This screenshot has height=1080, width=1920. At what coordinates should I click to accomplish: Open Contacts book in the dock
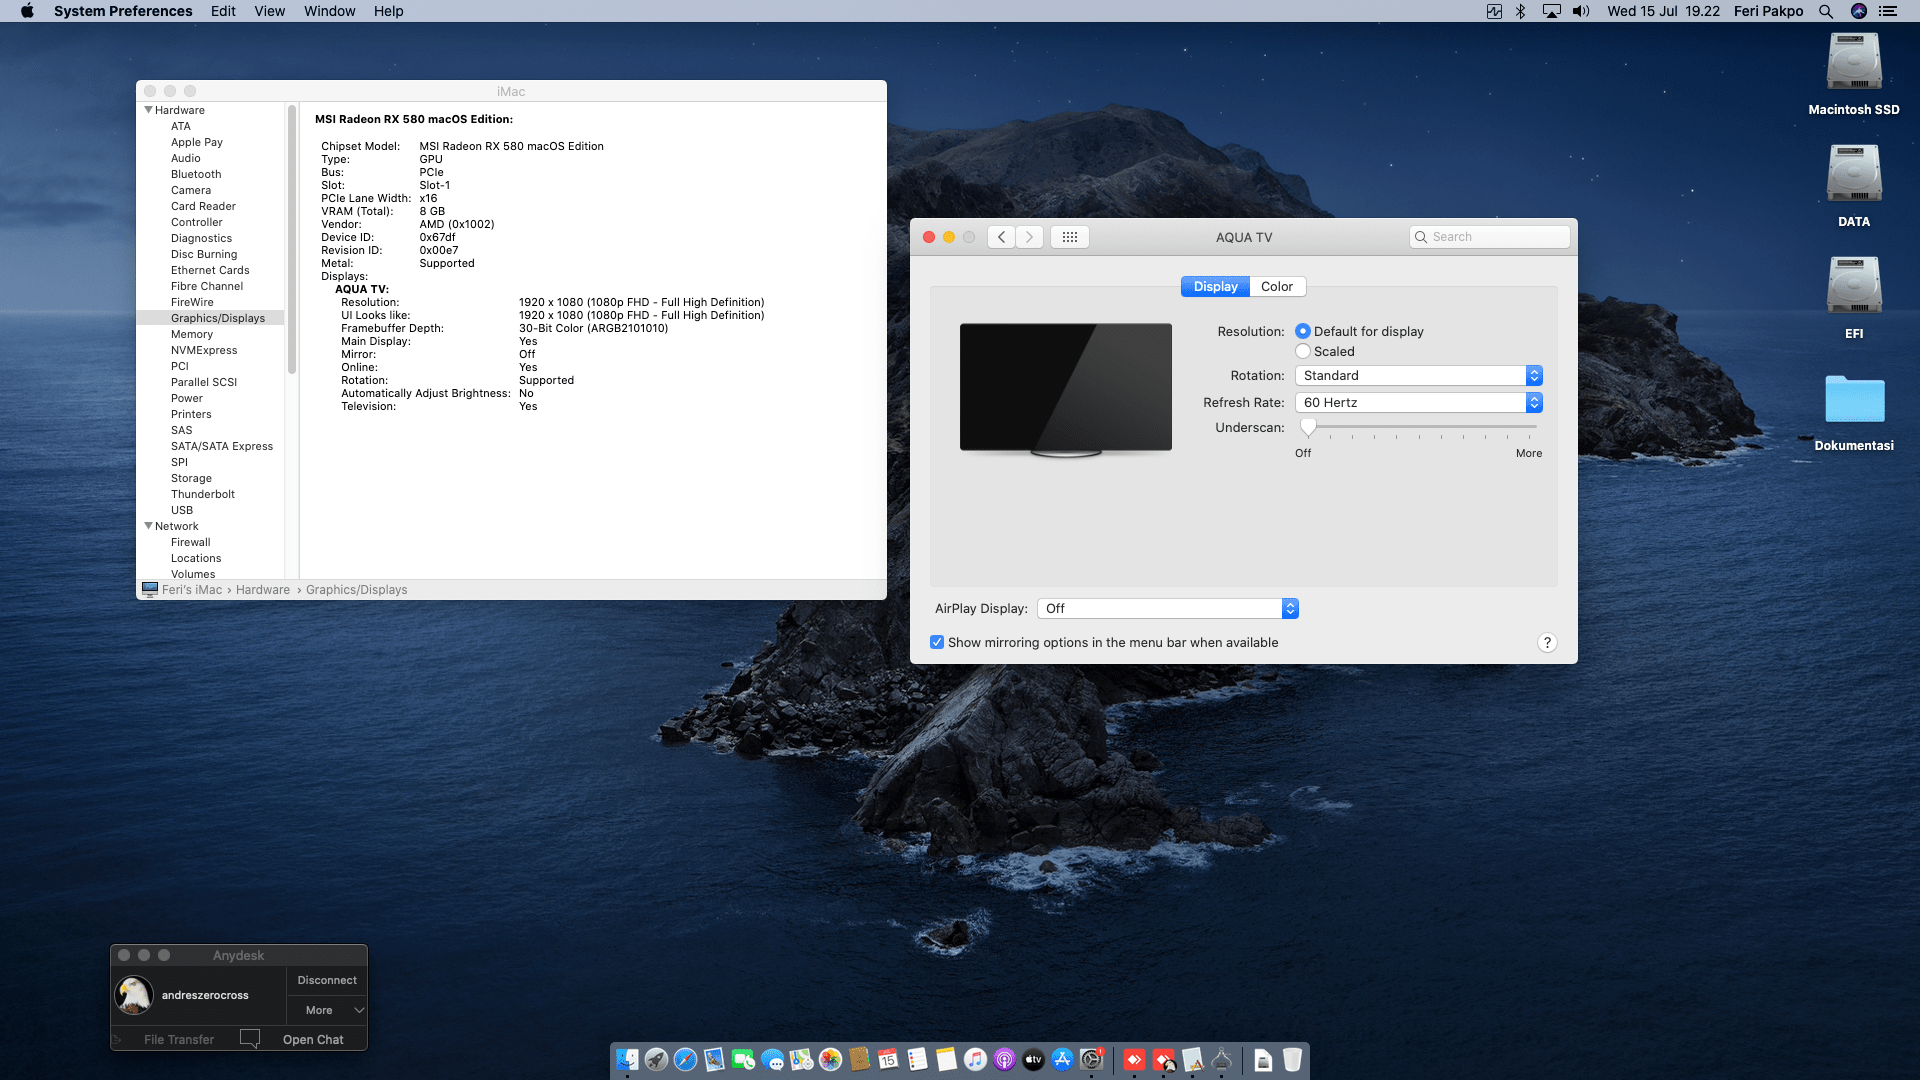pos(859,1060)
